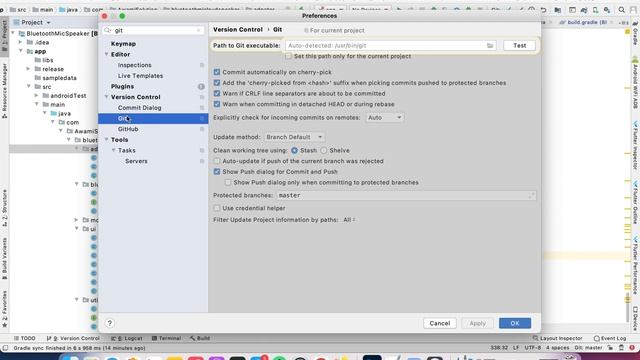This screenshot has width=640, height=360.
Task: Click the folder browse icon in Git path field
Action: point(490,46)
